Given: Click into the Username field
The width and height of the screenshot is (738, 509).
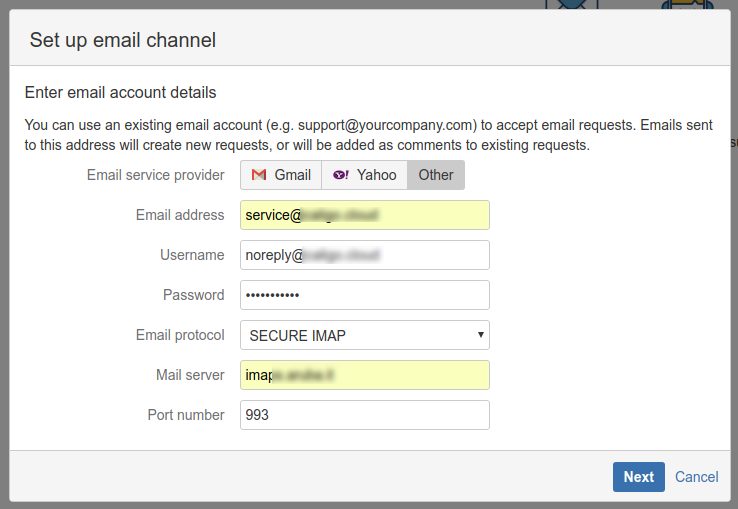Looking at the screenshot, I should coord(364,255).
